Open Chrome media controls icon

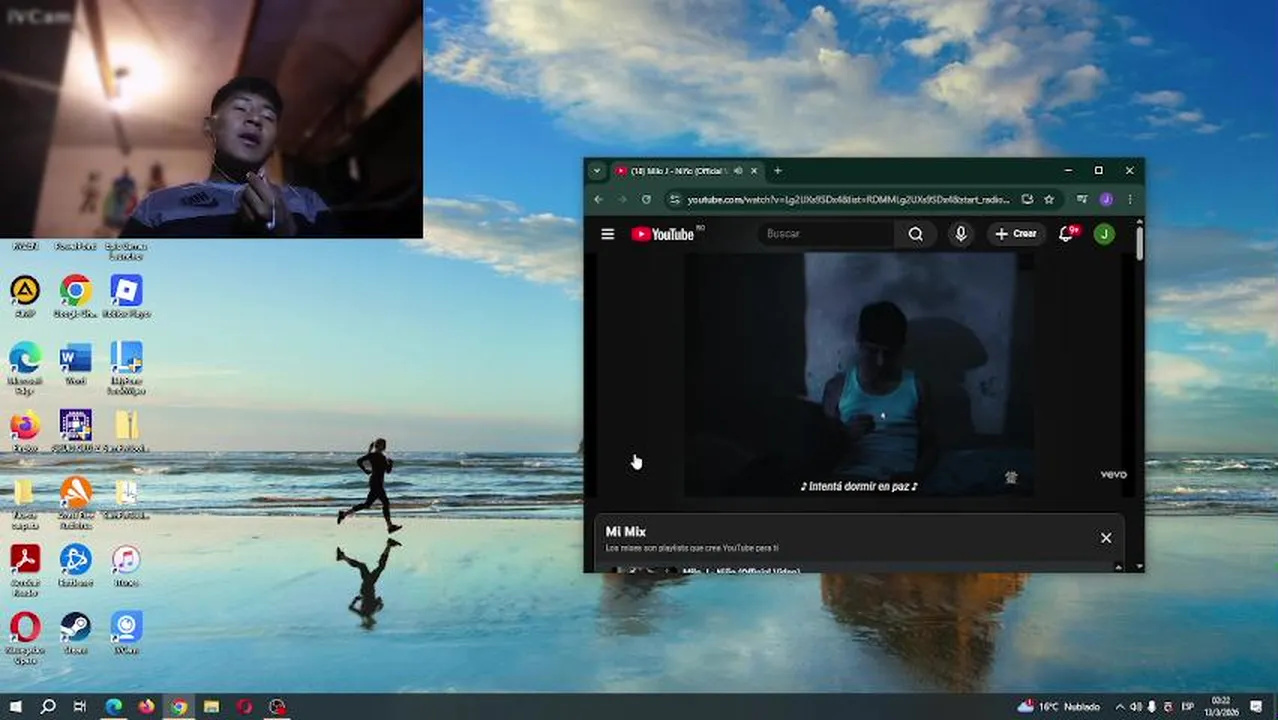[1083, 199]
